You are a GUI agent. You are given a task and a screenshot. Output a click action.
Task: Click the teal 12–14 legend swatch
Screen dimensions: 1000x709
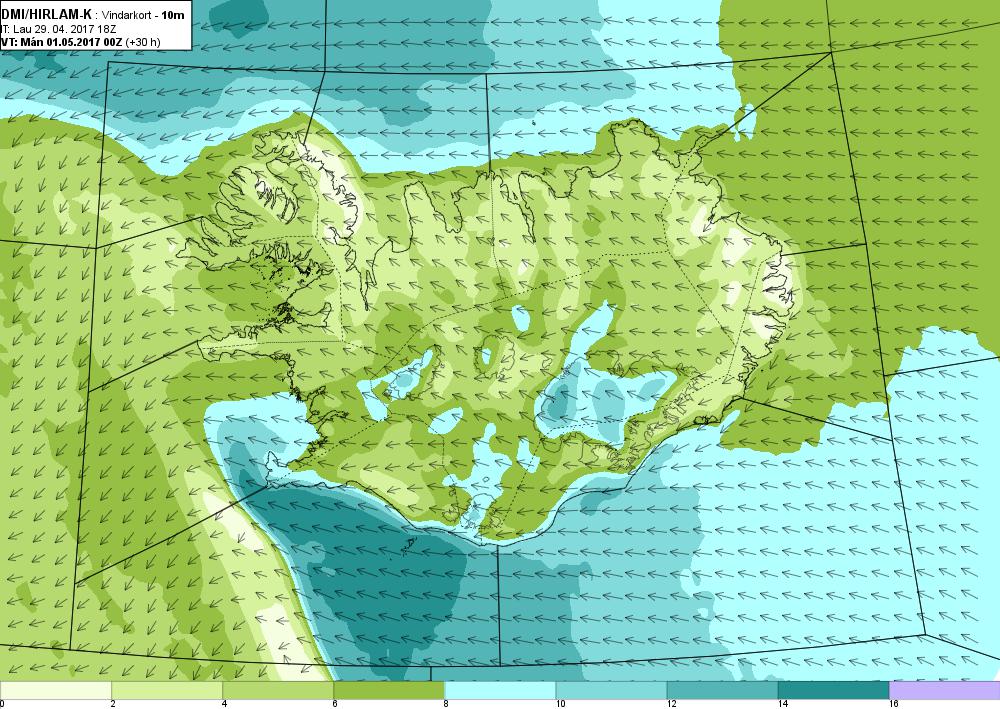(x=721, y=690)
